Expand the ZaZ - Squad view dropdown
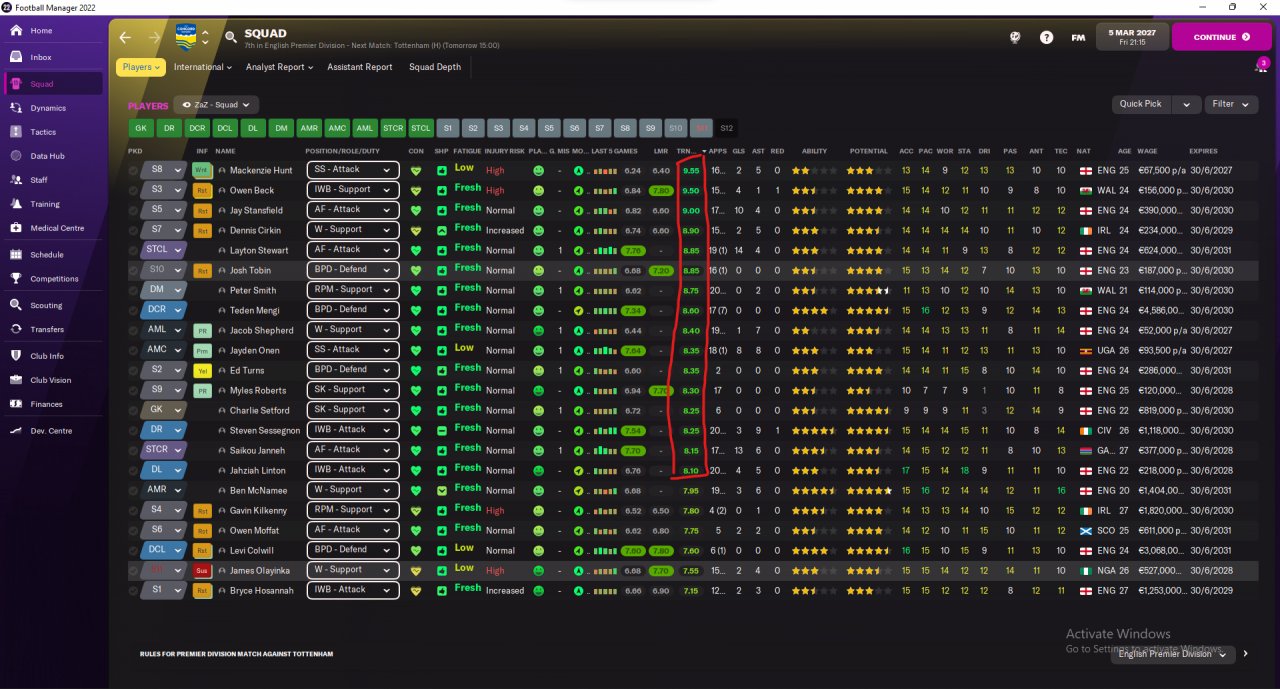This screenshot has height=689, width=1280. tap(216, 104)
